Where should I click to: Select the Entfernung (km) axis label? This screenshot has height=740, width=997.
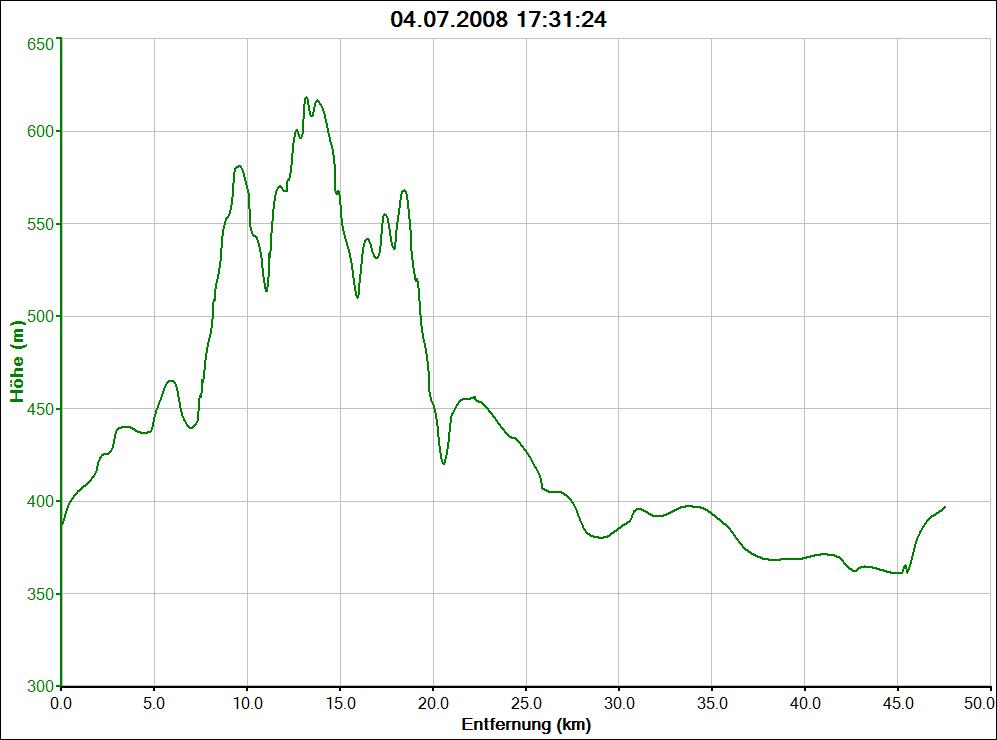point(526,723)
